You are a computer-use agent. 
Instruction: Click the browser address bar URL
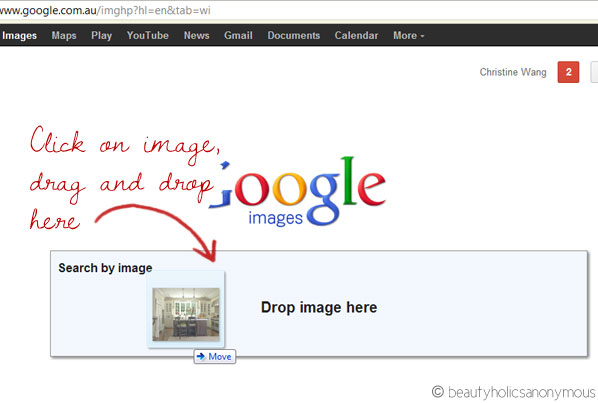[105, 10]
